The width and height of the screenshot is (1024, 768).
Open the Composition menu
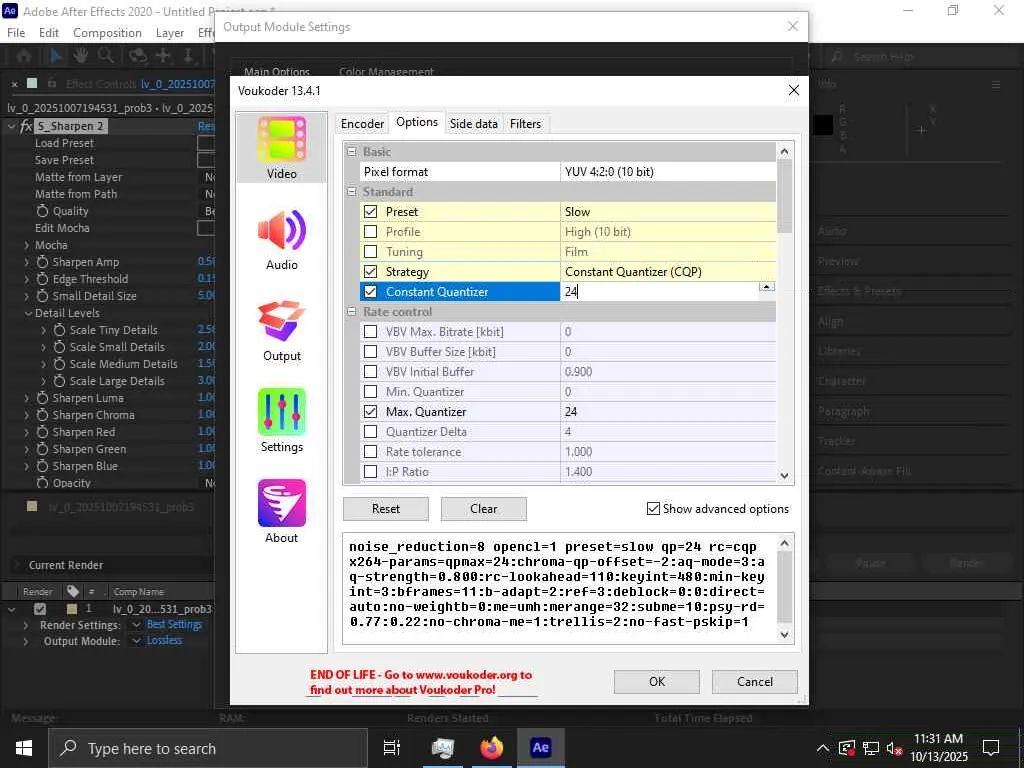click(x=107, y=33)
